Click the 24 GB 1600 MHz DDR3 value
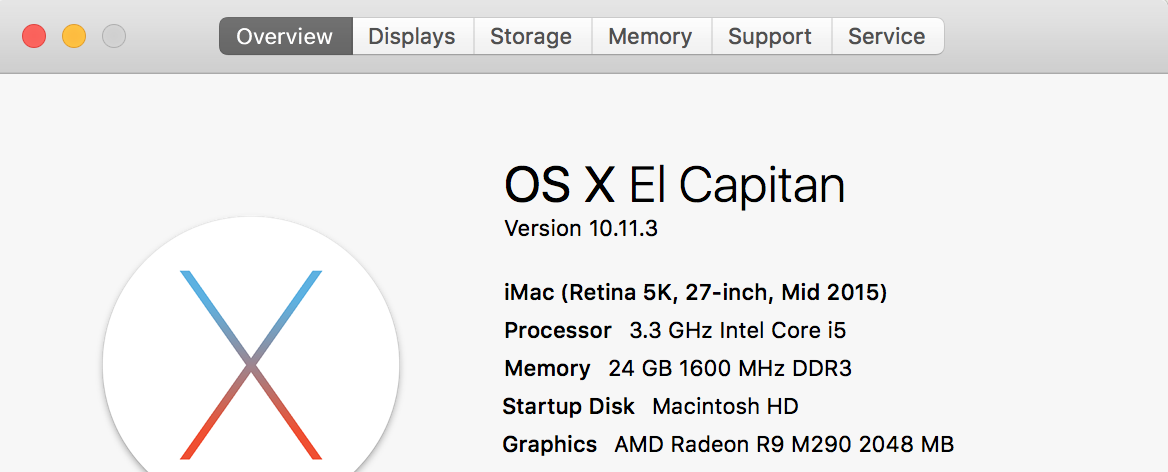The image size is (1168, 472). [730, 368]
